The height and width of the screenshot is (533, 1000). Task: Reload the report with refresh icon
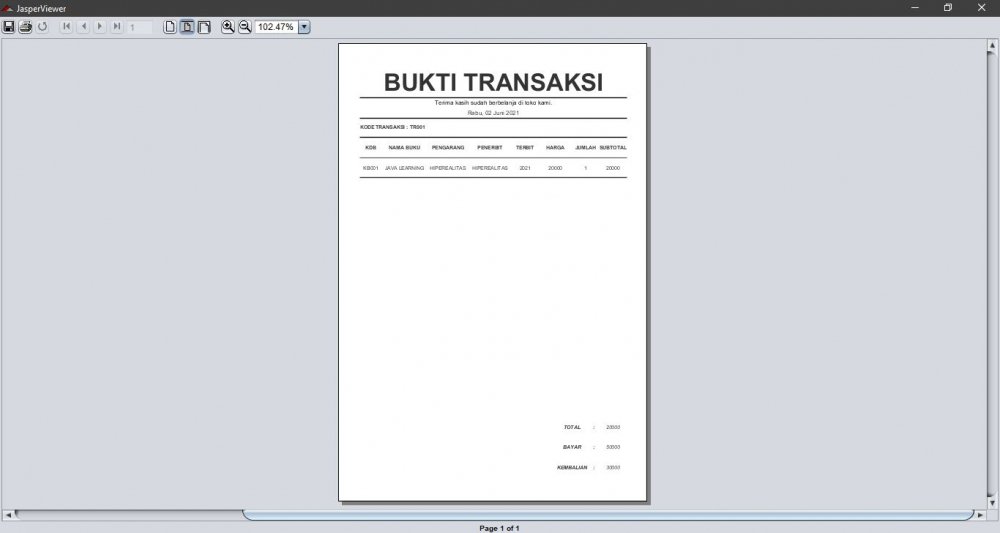pyautogui.click(x=43, y=27)
